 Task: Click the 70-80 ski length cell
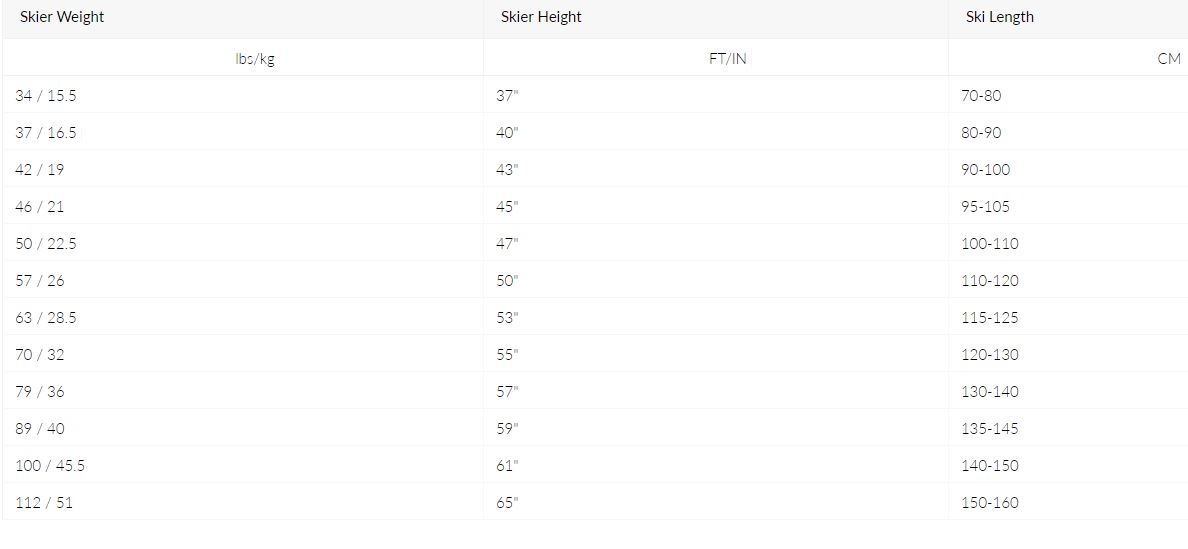point(981,96)
